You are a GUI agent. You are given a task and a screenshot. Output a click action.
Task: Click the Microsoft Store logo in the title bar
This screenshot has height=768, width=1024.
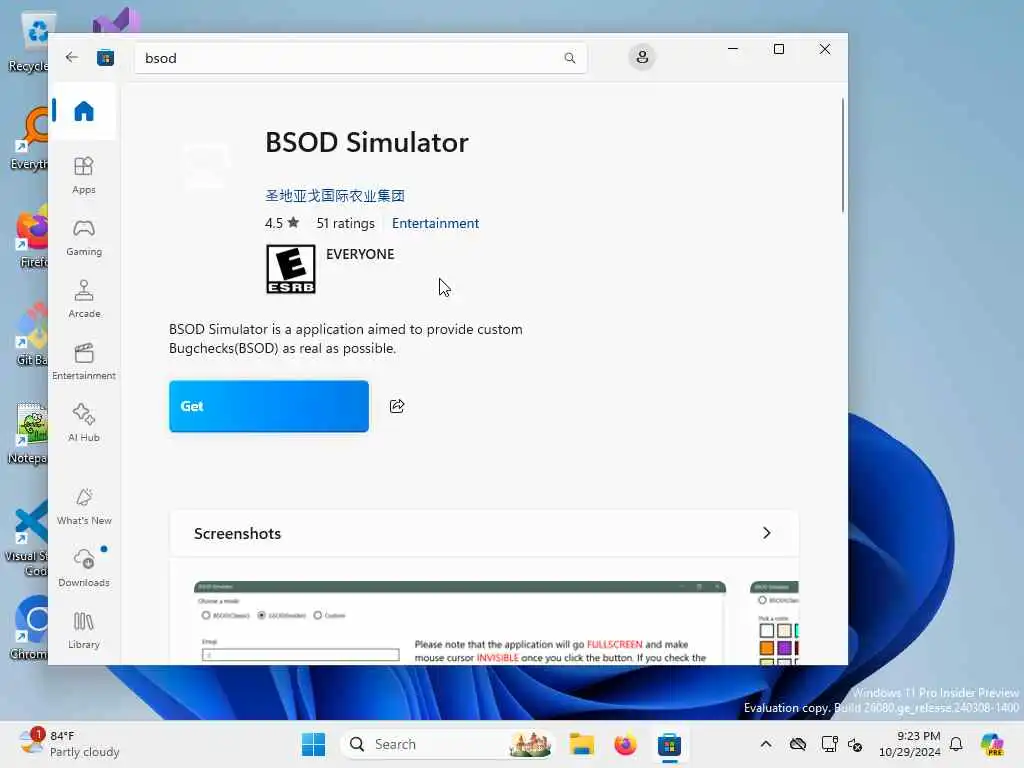tap(105, 58)
